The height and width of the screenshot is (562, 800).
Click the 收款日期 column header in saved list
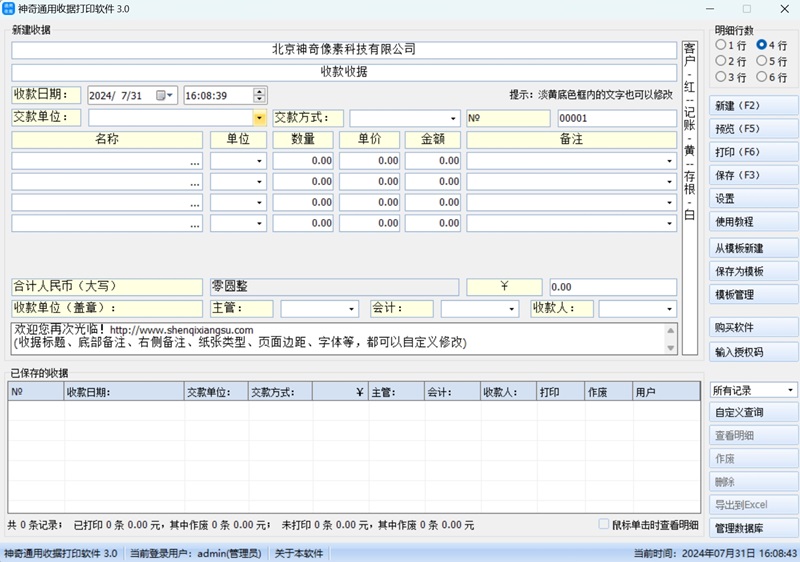pos(122,393)
